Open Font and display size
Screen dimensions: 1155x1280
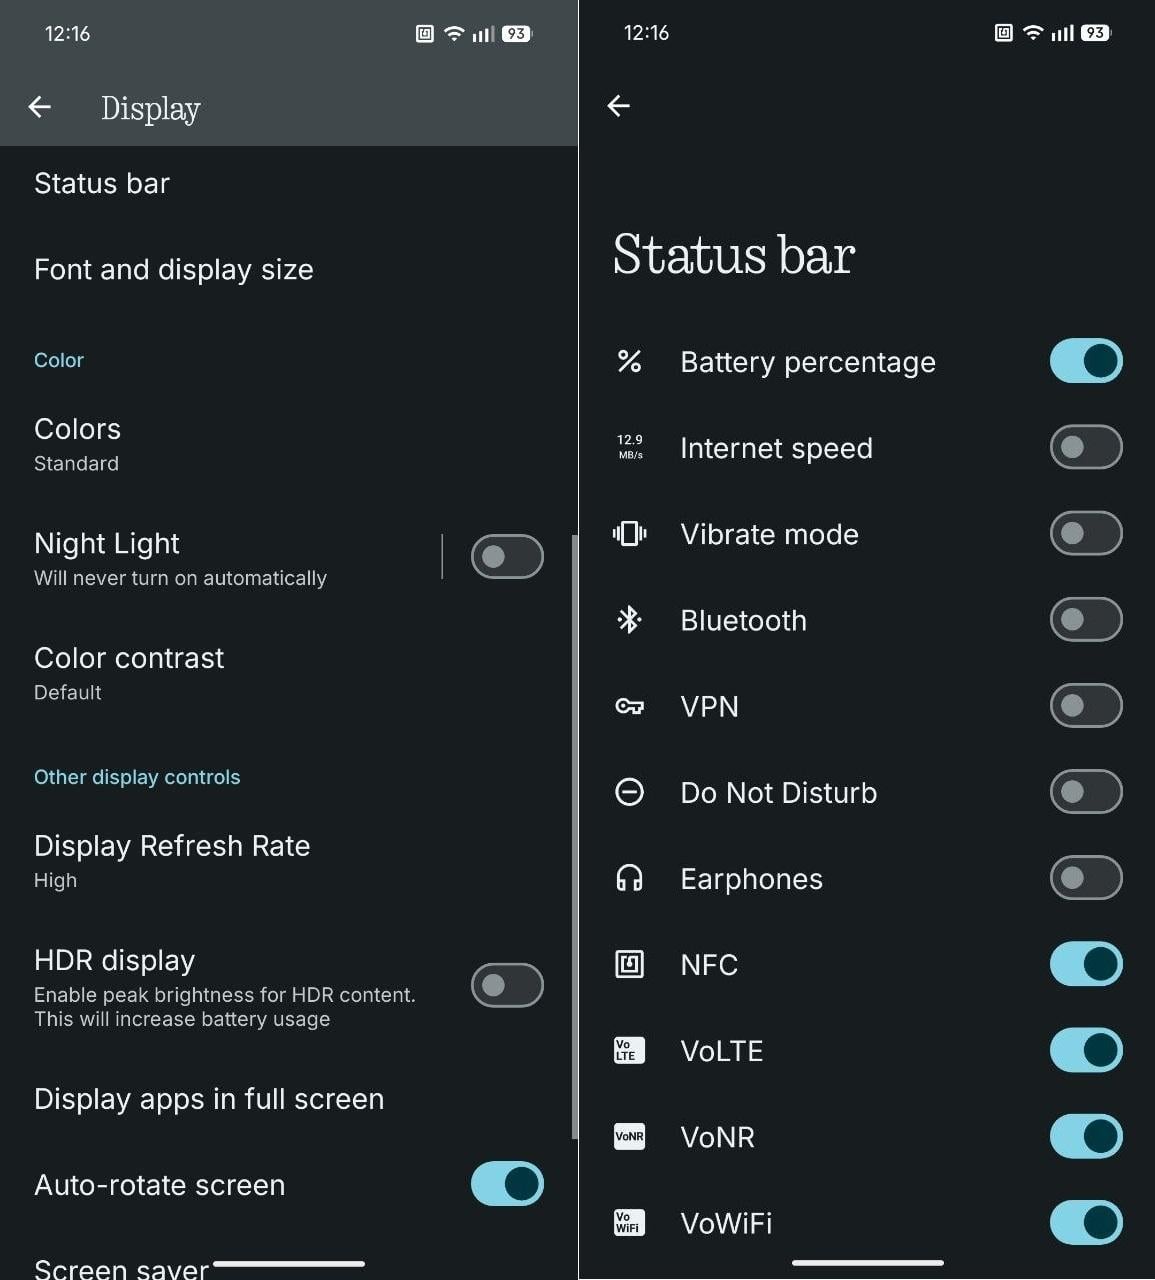pyautogui.click(x=289, y=269)
